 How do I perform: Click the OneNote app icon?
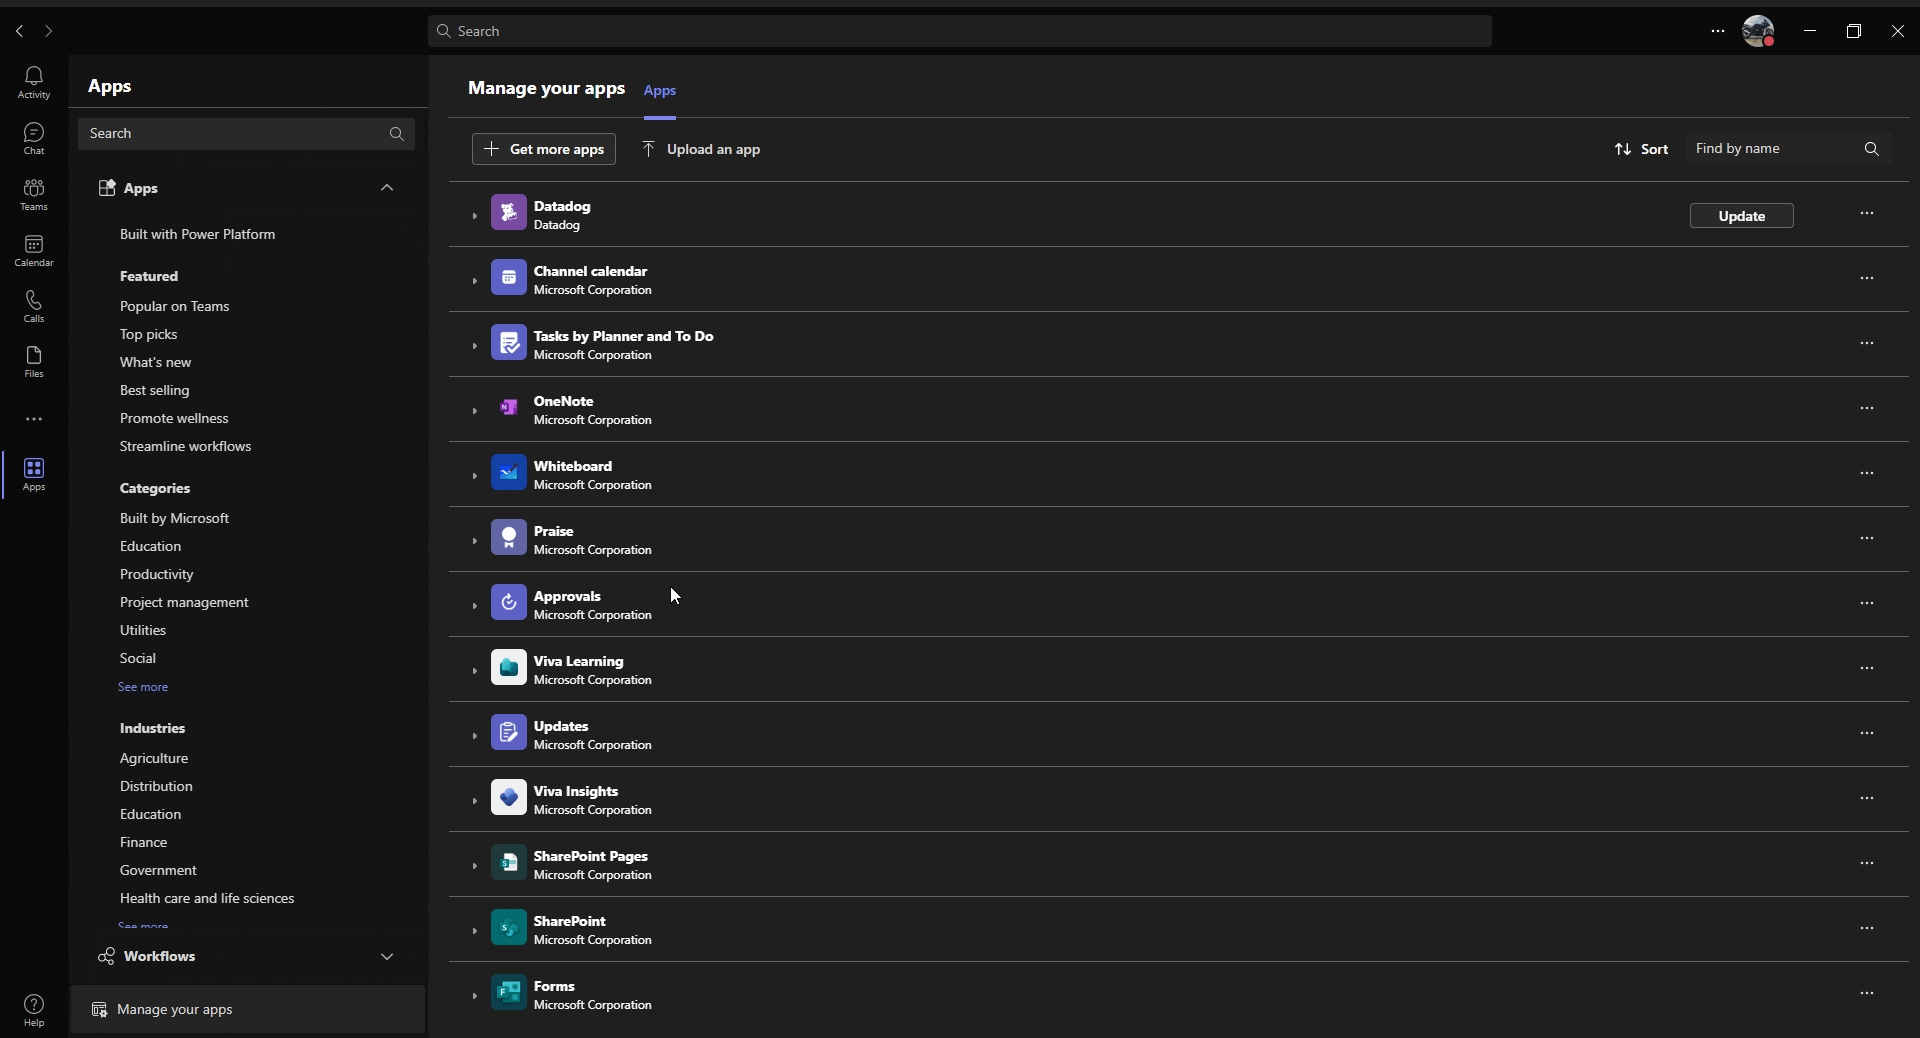point(509,408)
